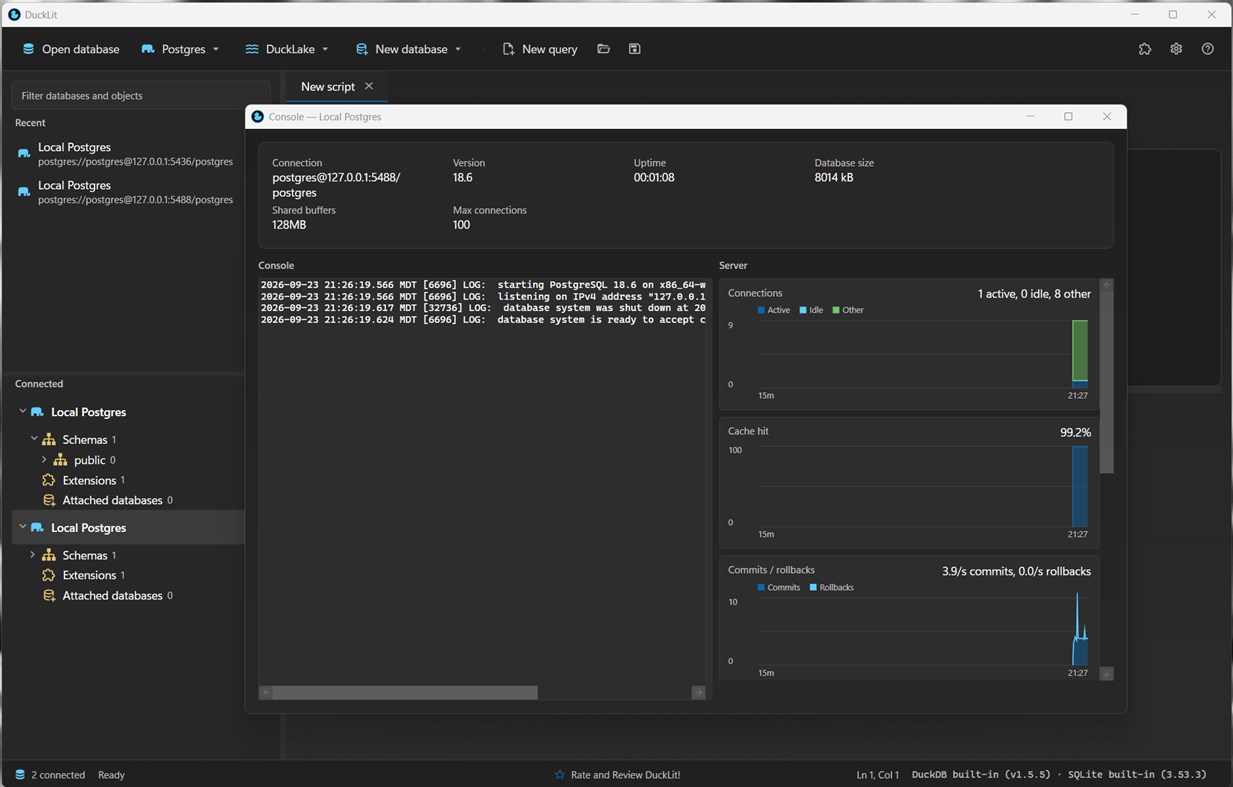Expand the second Schemas node
The width and height of the screenshot is (1233, 787).
pyautogui.click(x=33, y=555)
